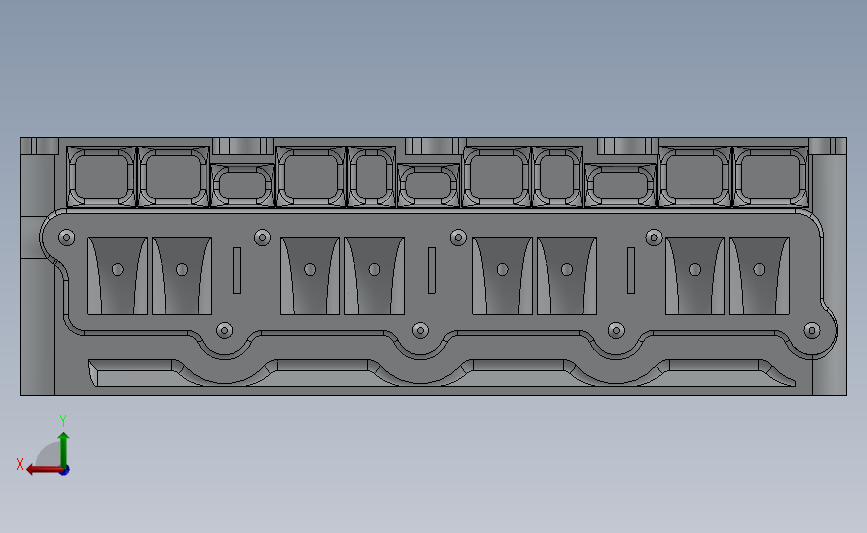The image size is (867, 533).
Task: Select the green Y label above the triad
Action: click(63, 421)
